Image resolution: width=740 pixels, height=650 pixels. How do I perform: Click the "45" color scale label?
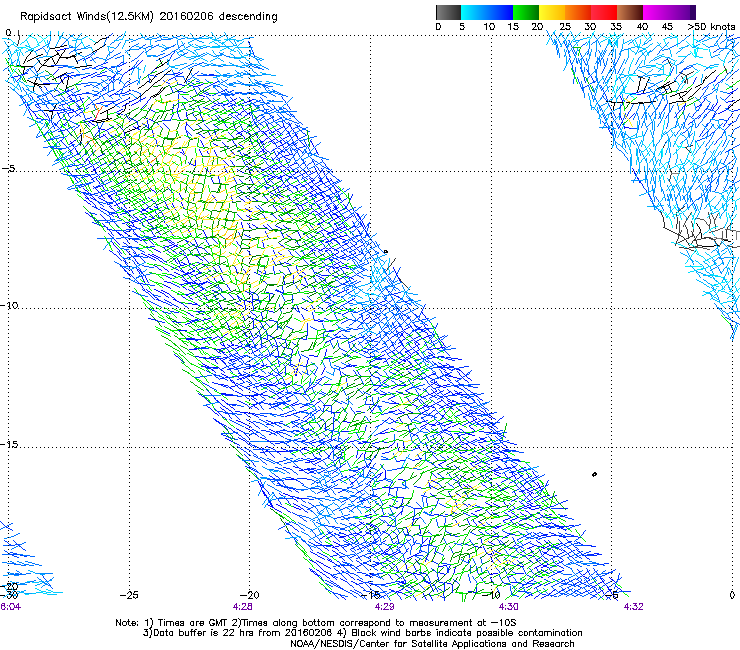pos(667,26)
